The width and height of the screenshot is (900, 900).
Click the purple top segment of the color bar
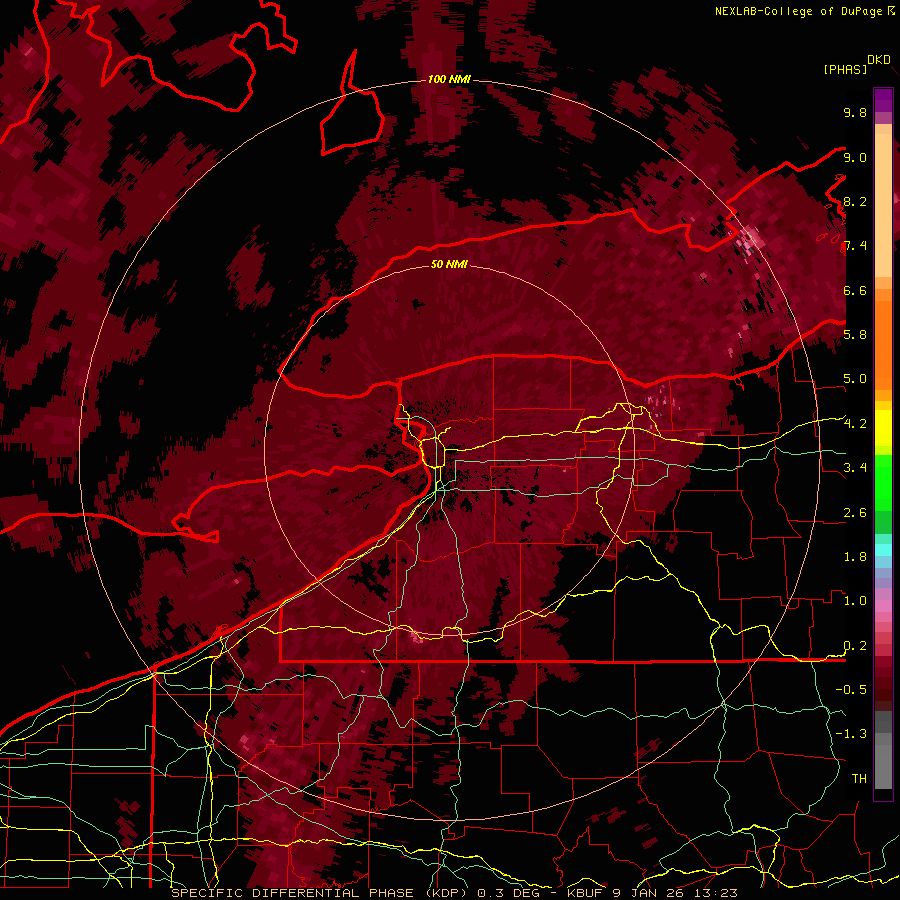coord(883,100)
